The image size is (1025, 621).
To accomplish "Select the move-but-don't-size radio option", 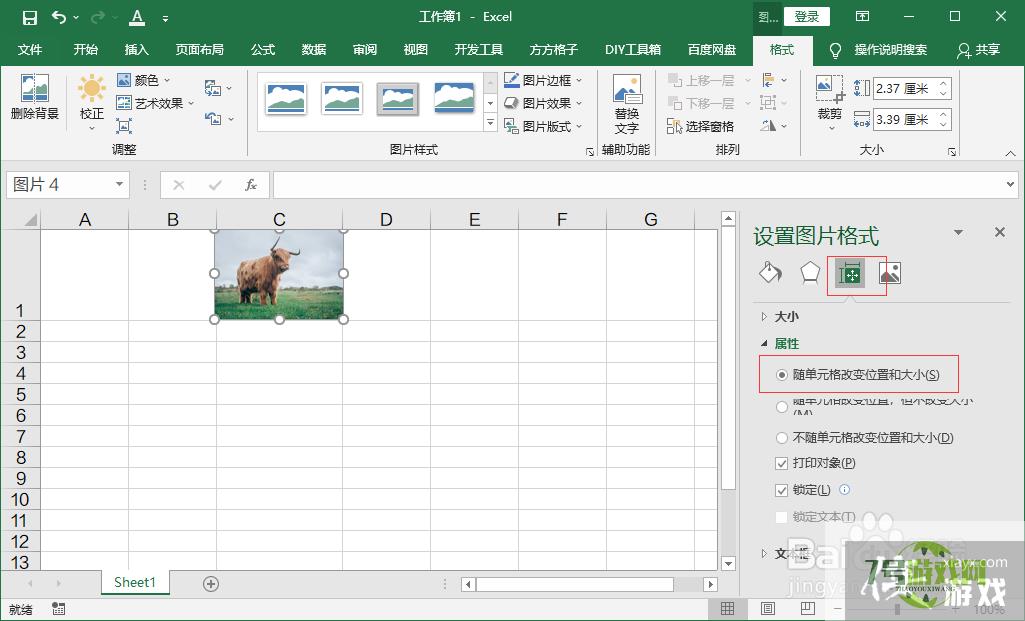I will 782,407.
